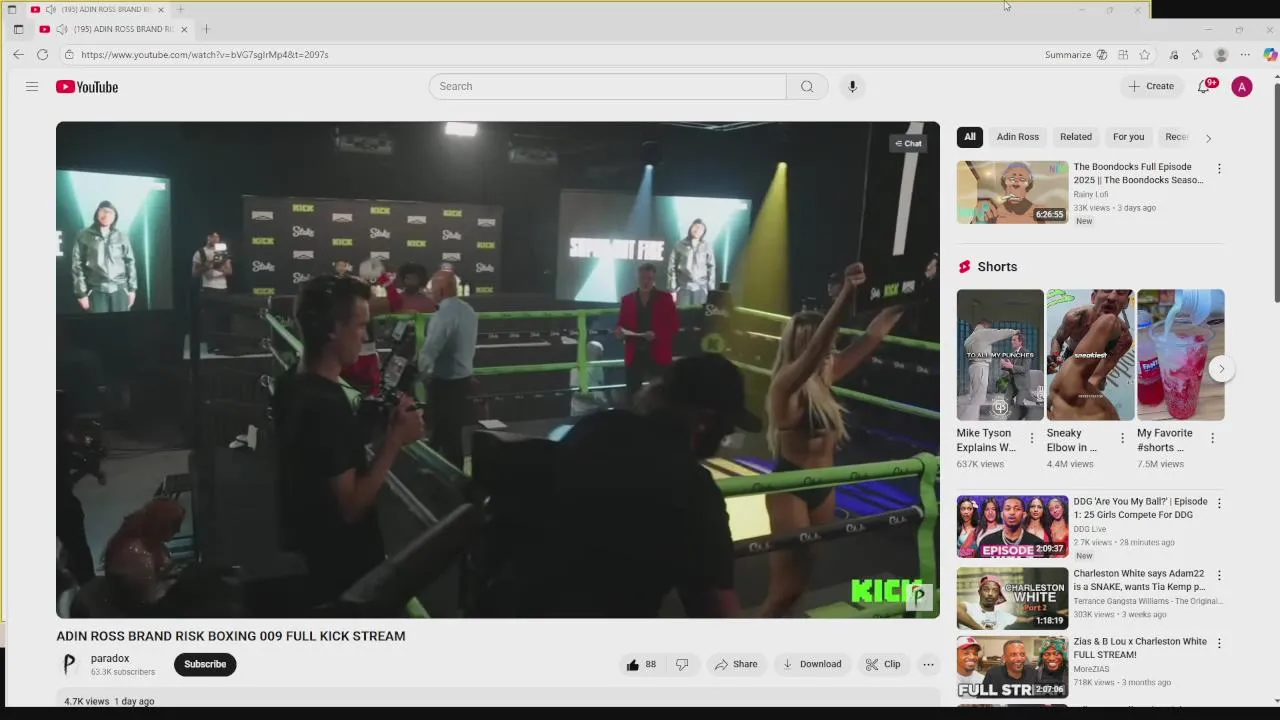
Task: Go to the YouTube home logo
Action: click(x=87, y=87)
